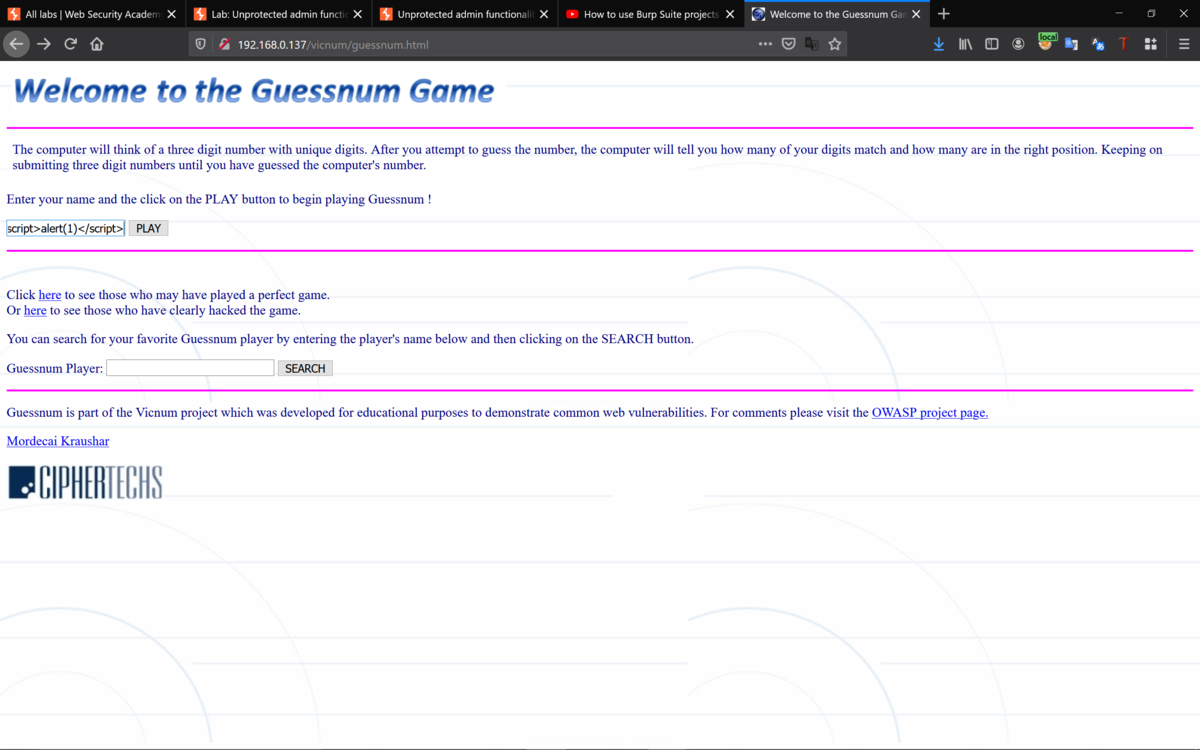The image size is (1200, 750).
Task: Open the extension with the 'local' badge
Action: pyautogui.click(x=1045, y=43)
